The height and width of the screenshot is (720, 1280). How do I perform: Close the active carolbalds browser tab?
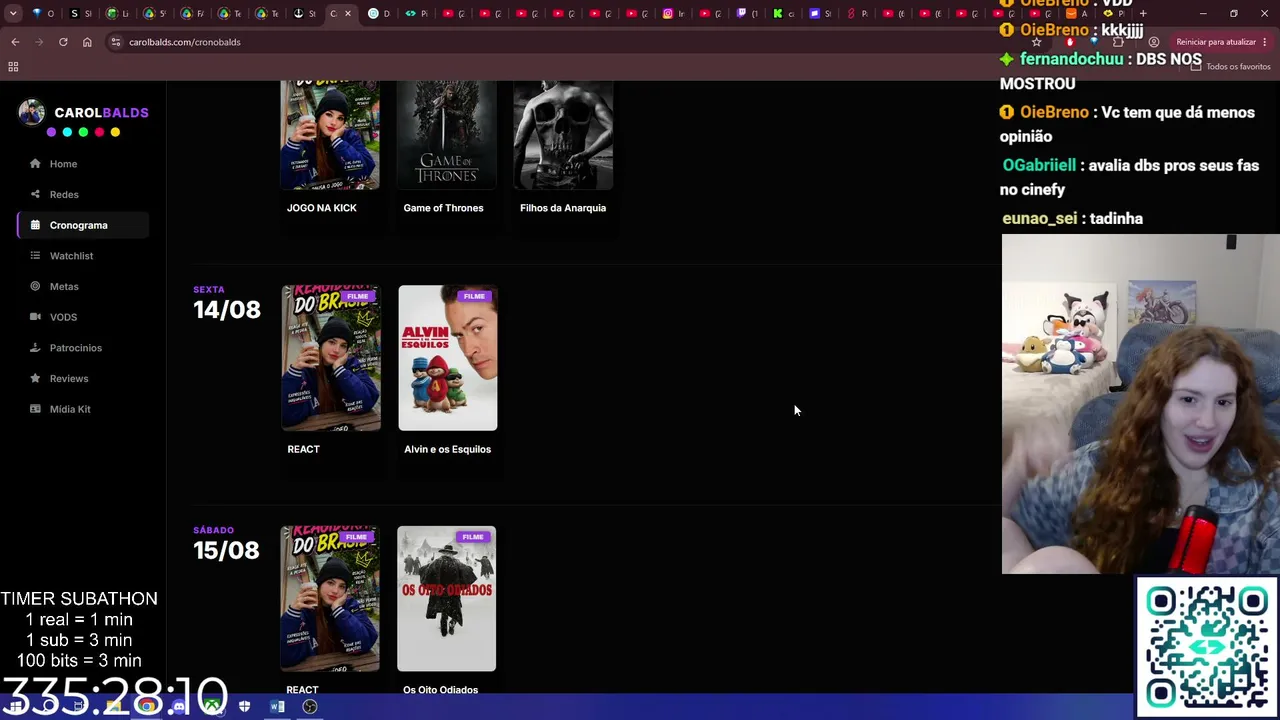click(x=348, y=14)
